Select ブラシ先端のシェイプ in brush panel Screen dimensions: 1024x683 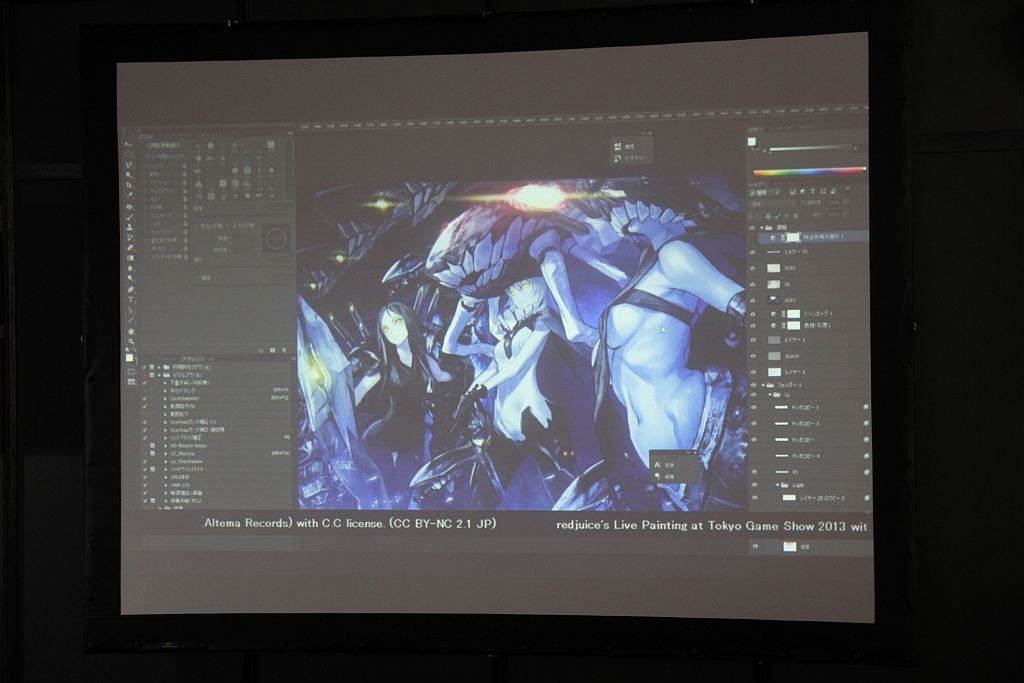pyautogui.click(x=165, y=157)
